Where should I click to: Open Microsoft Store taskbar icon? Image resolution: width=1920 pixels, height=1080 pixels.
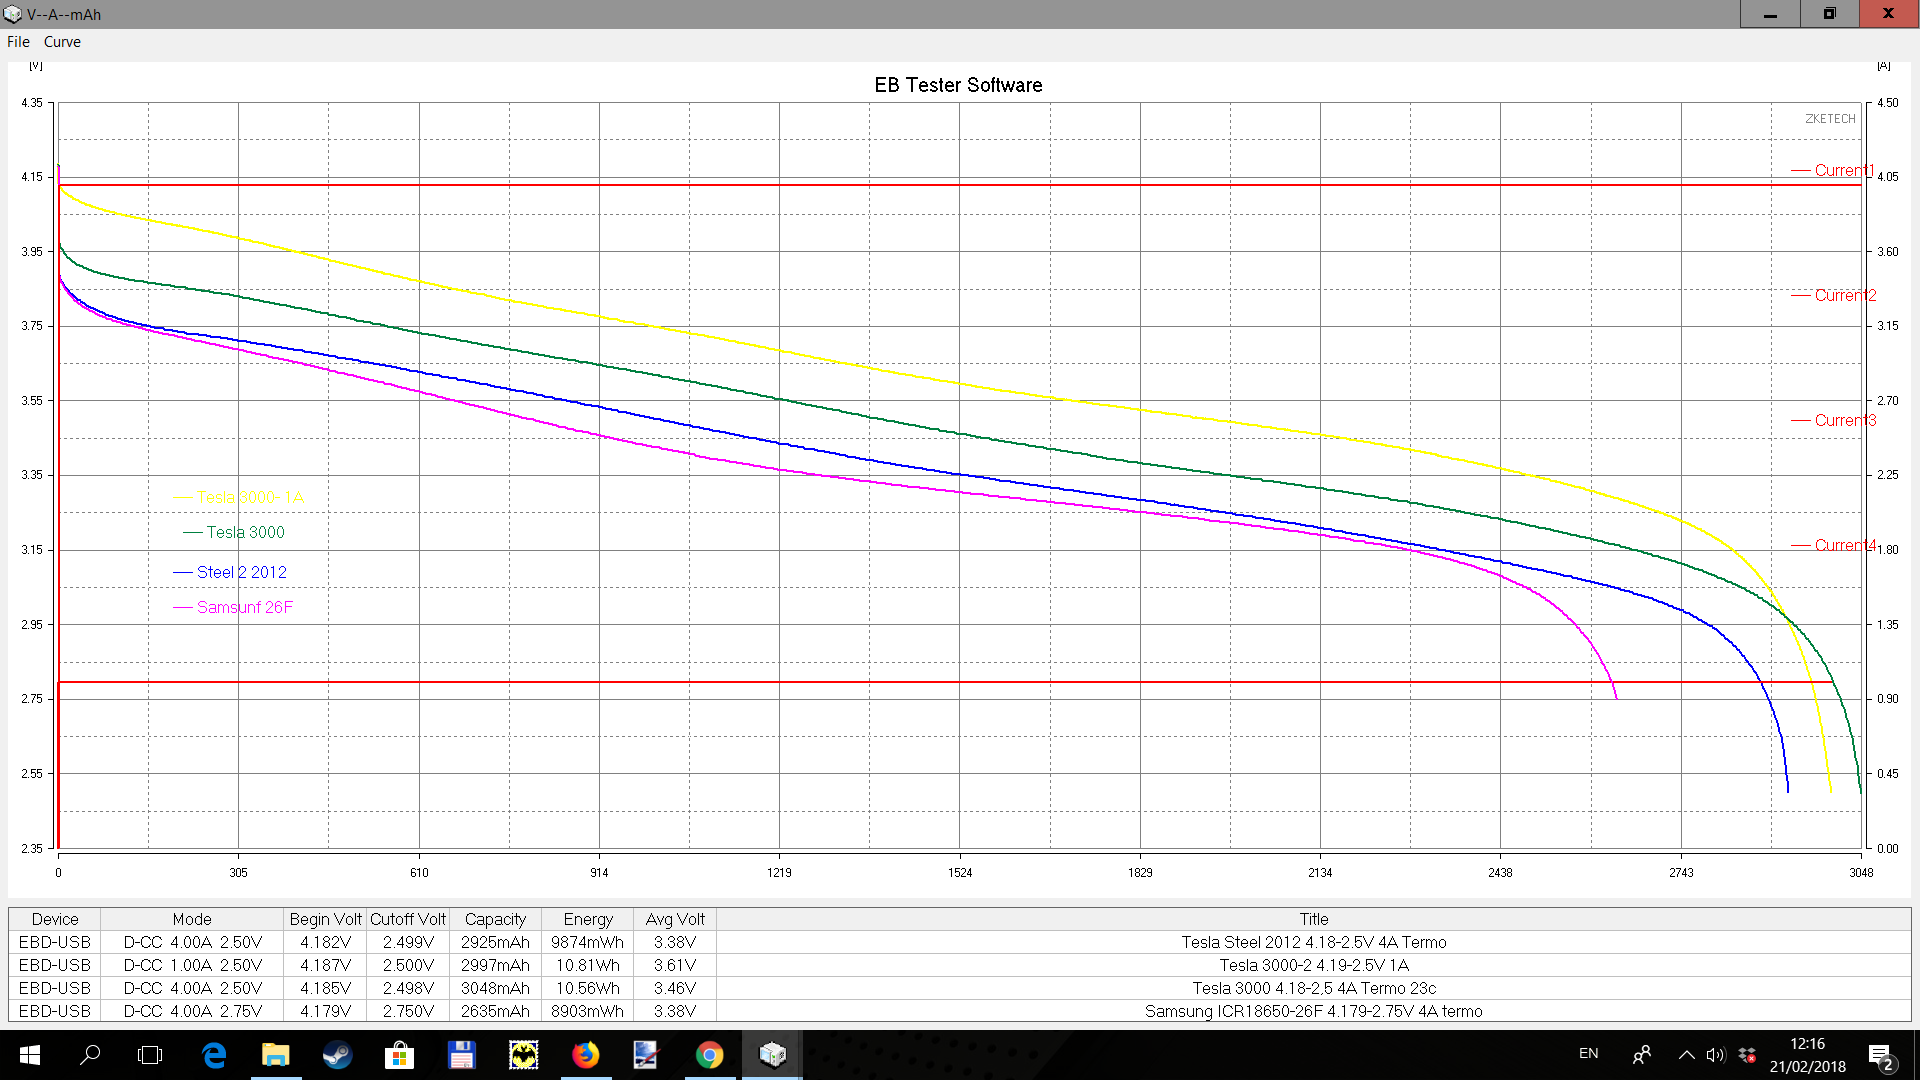coord(400,1055)
